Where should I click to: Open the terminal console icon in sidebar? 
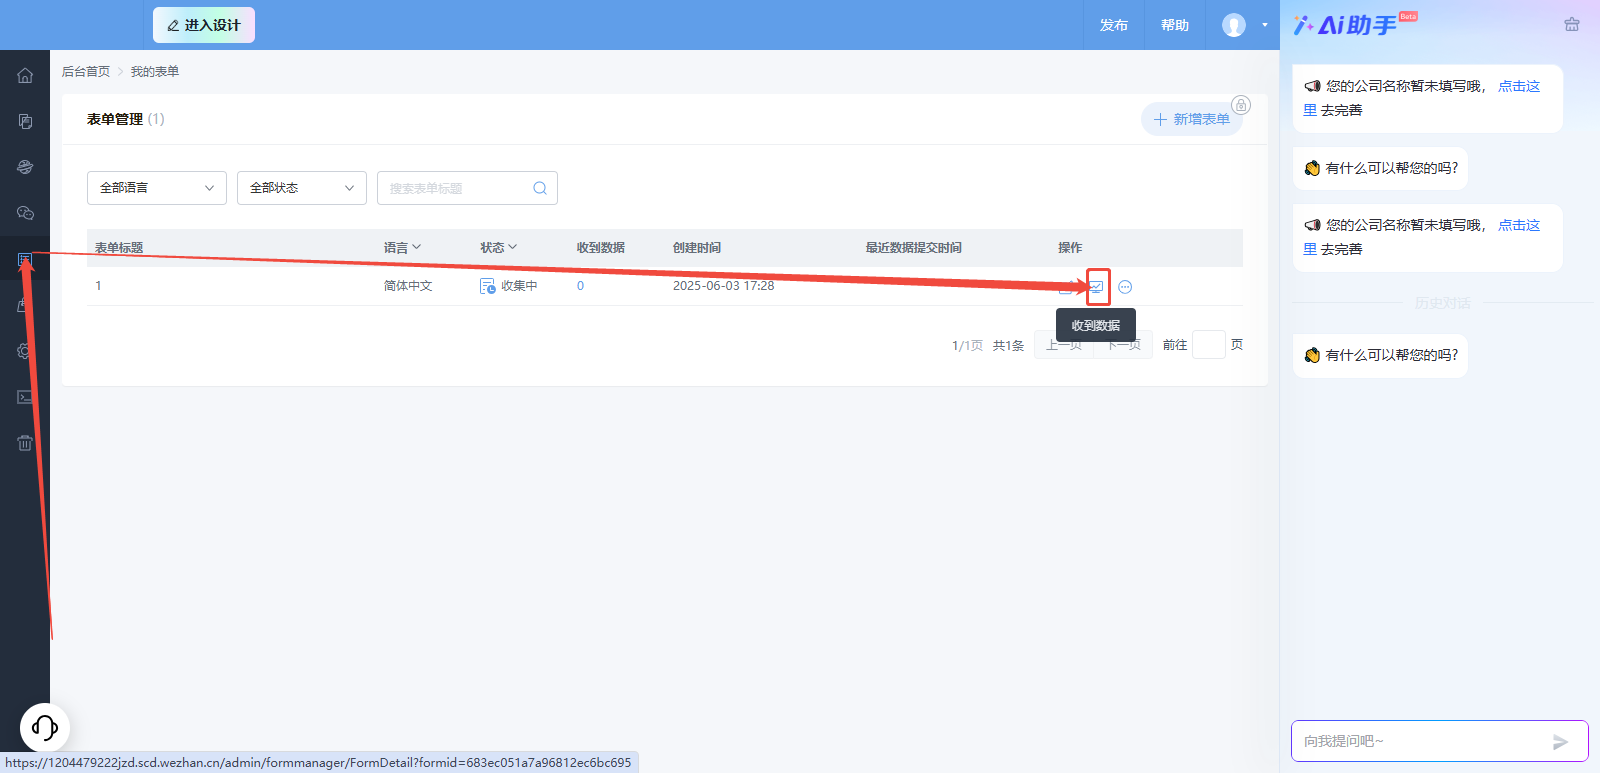point(25,397)
